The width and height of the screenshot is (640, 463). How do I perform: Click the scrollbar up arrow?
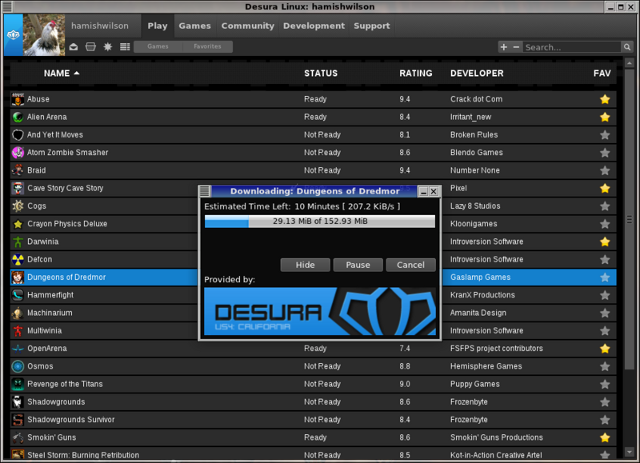point(629,63)
